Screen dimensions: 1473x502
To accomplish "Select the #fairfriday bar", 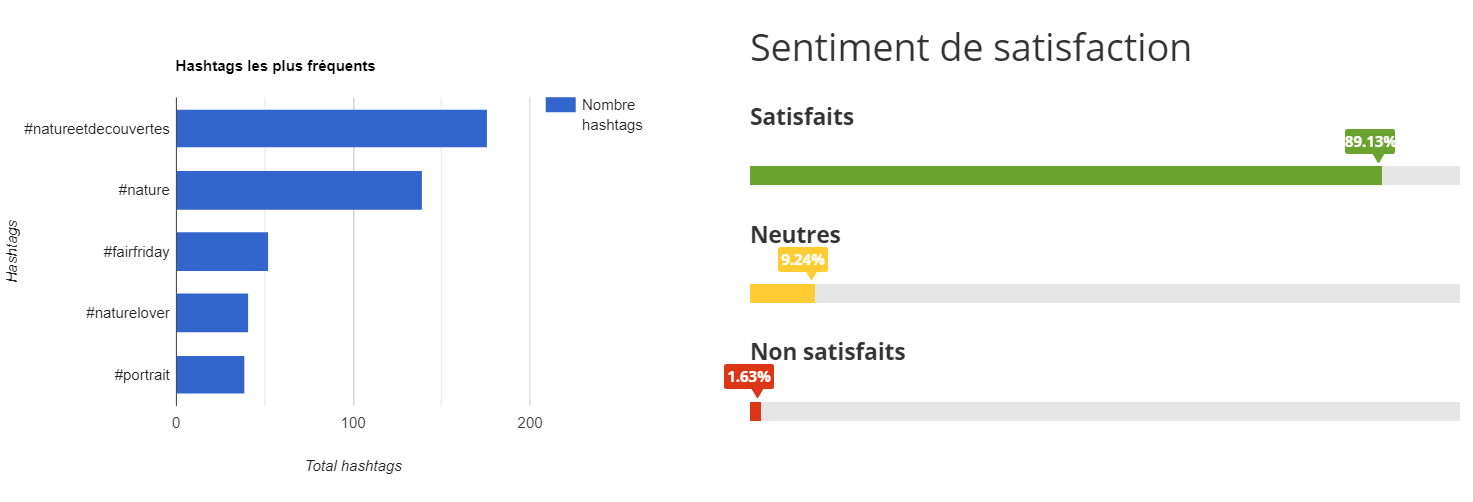I will [222, 252].
